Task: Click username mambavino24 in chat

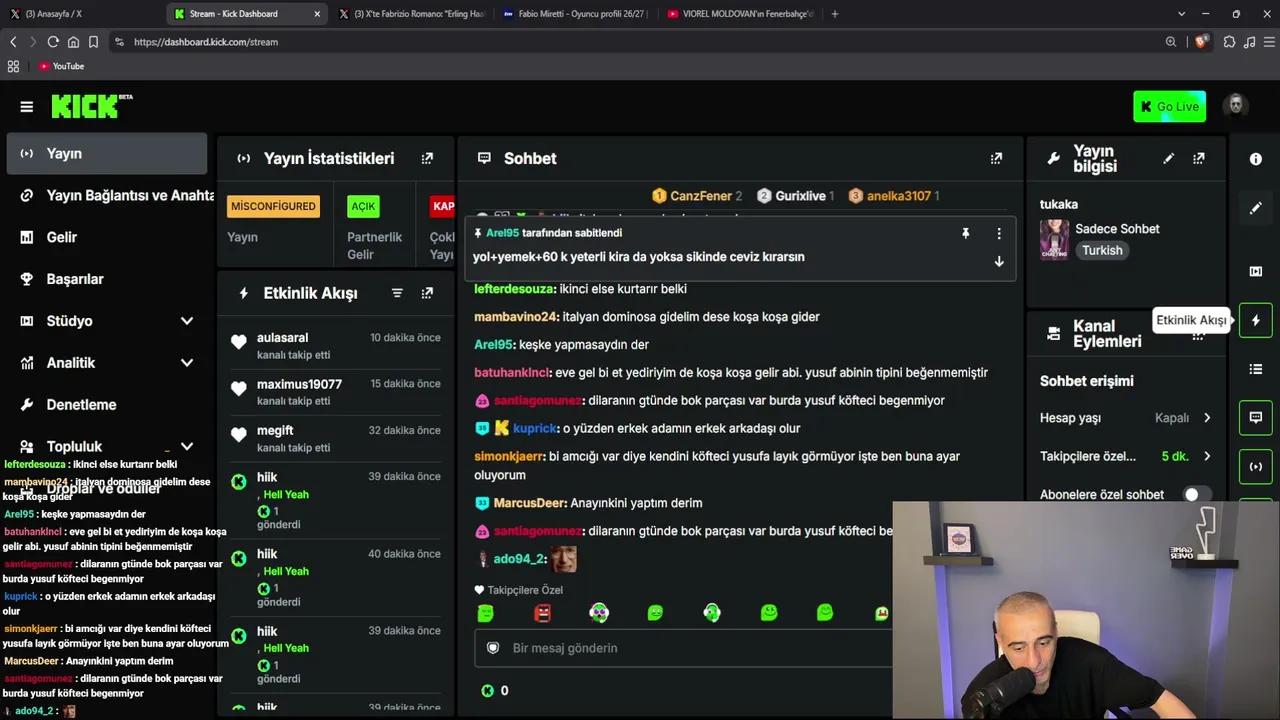Action: (x=515, y=317)
